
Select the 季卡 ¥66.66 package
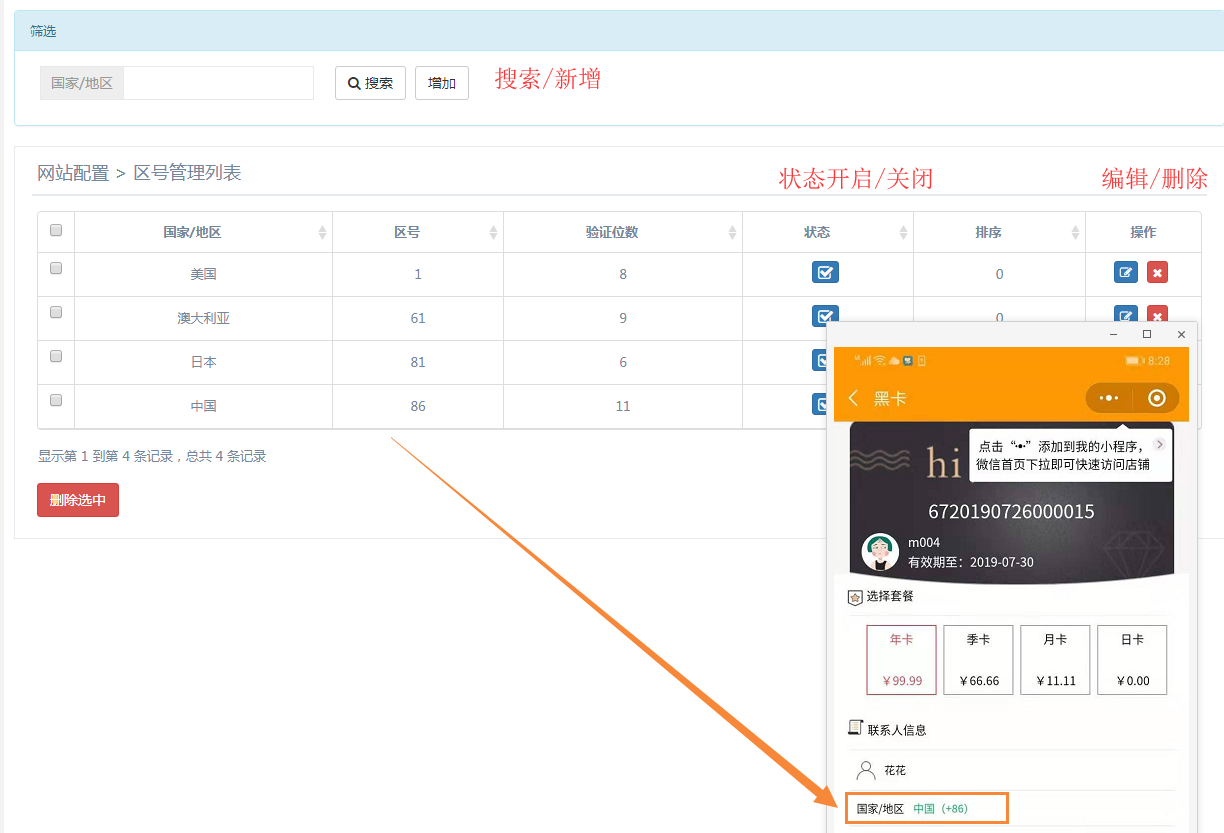[x=979, y=660]
